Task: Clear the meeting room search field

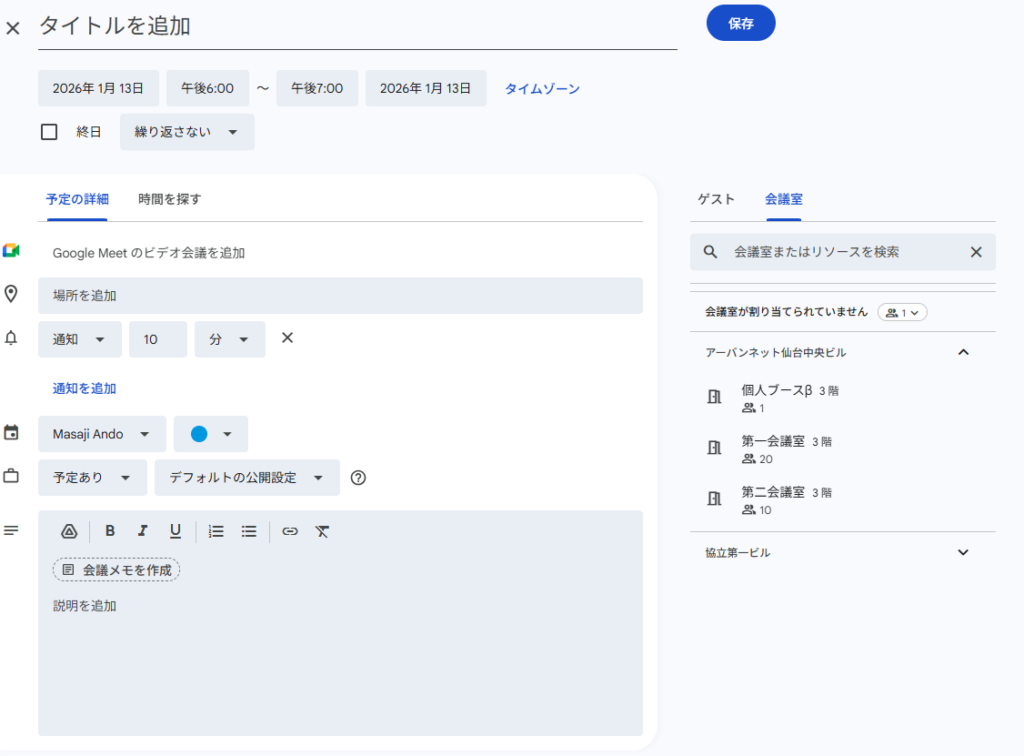Action: point(976,252)
